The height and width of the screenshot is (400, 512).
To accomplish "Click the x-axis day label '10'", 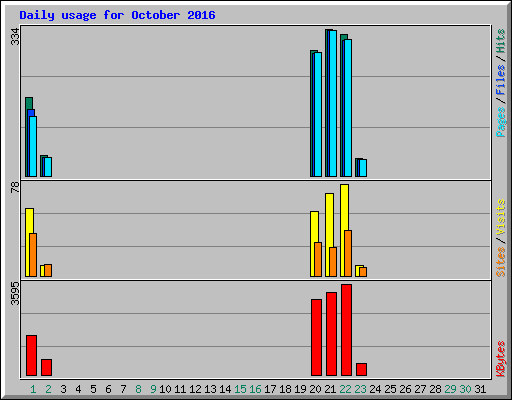I will click(165, 389).
